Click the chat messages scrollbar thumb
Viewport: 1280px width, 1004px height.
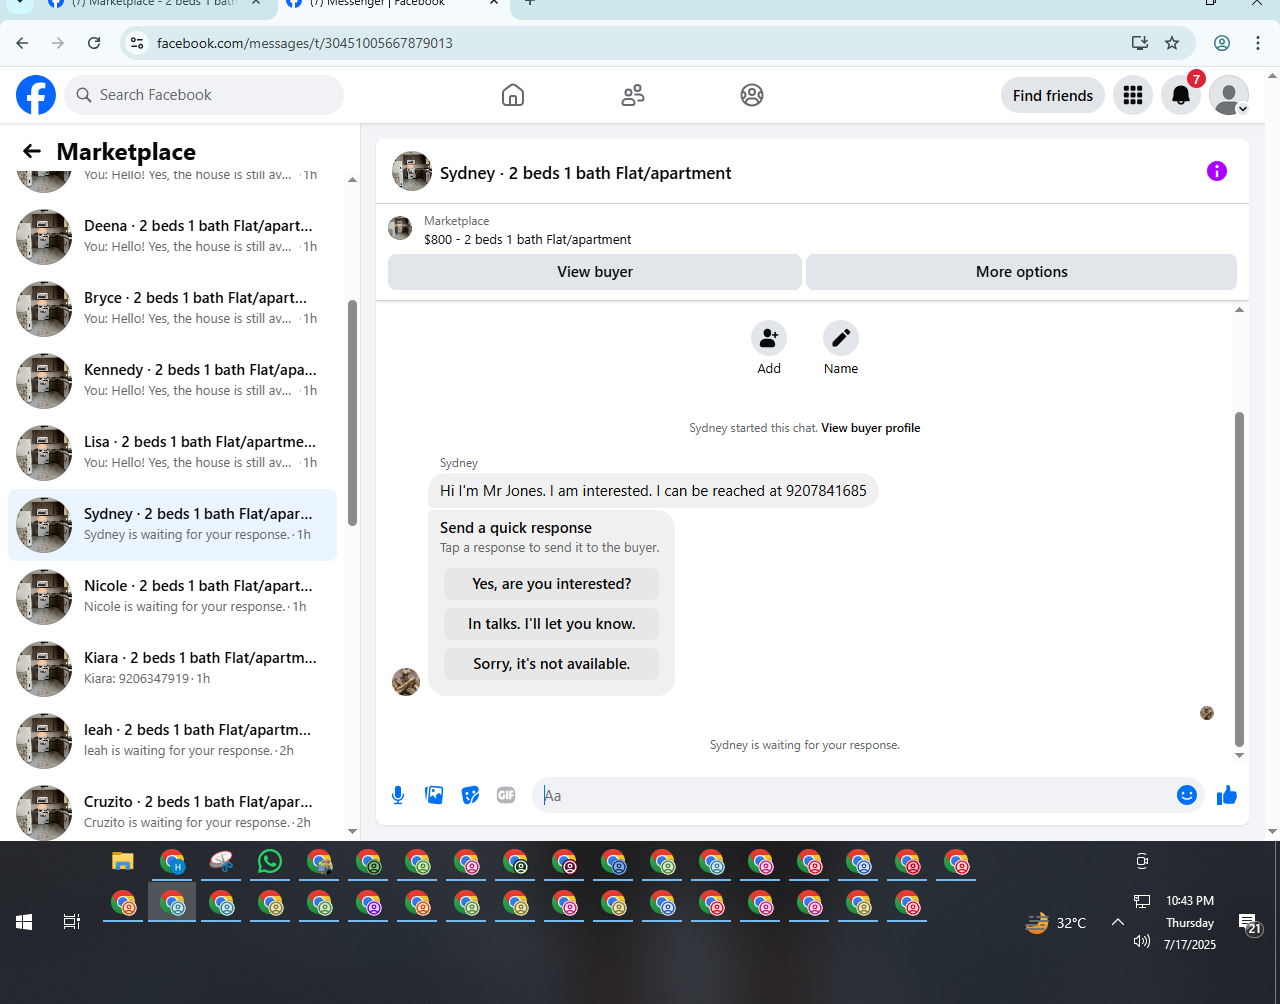(x=1240, y=579)
